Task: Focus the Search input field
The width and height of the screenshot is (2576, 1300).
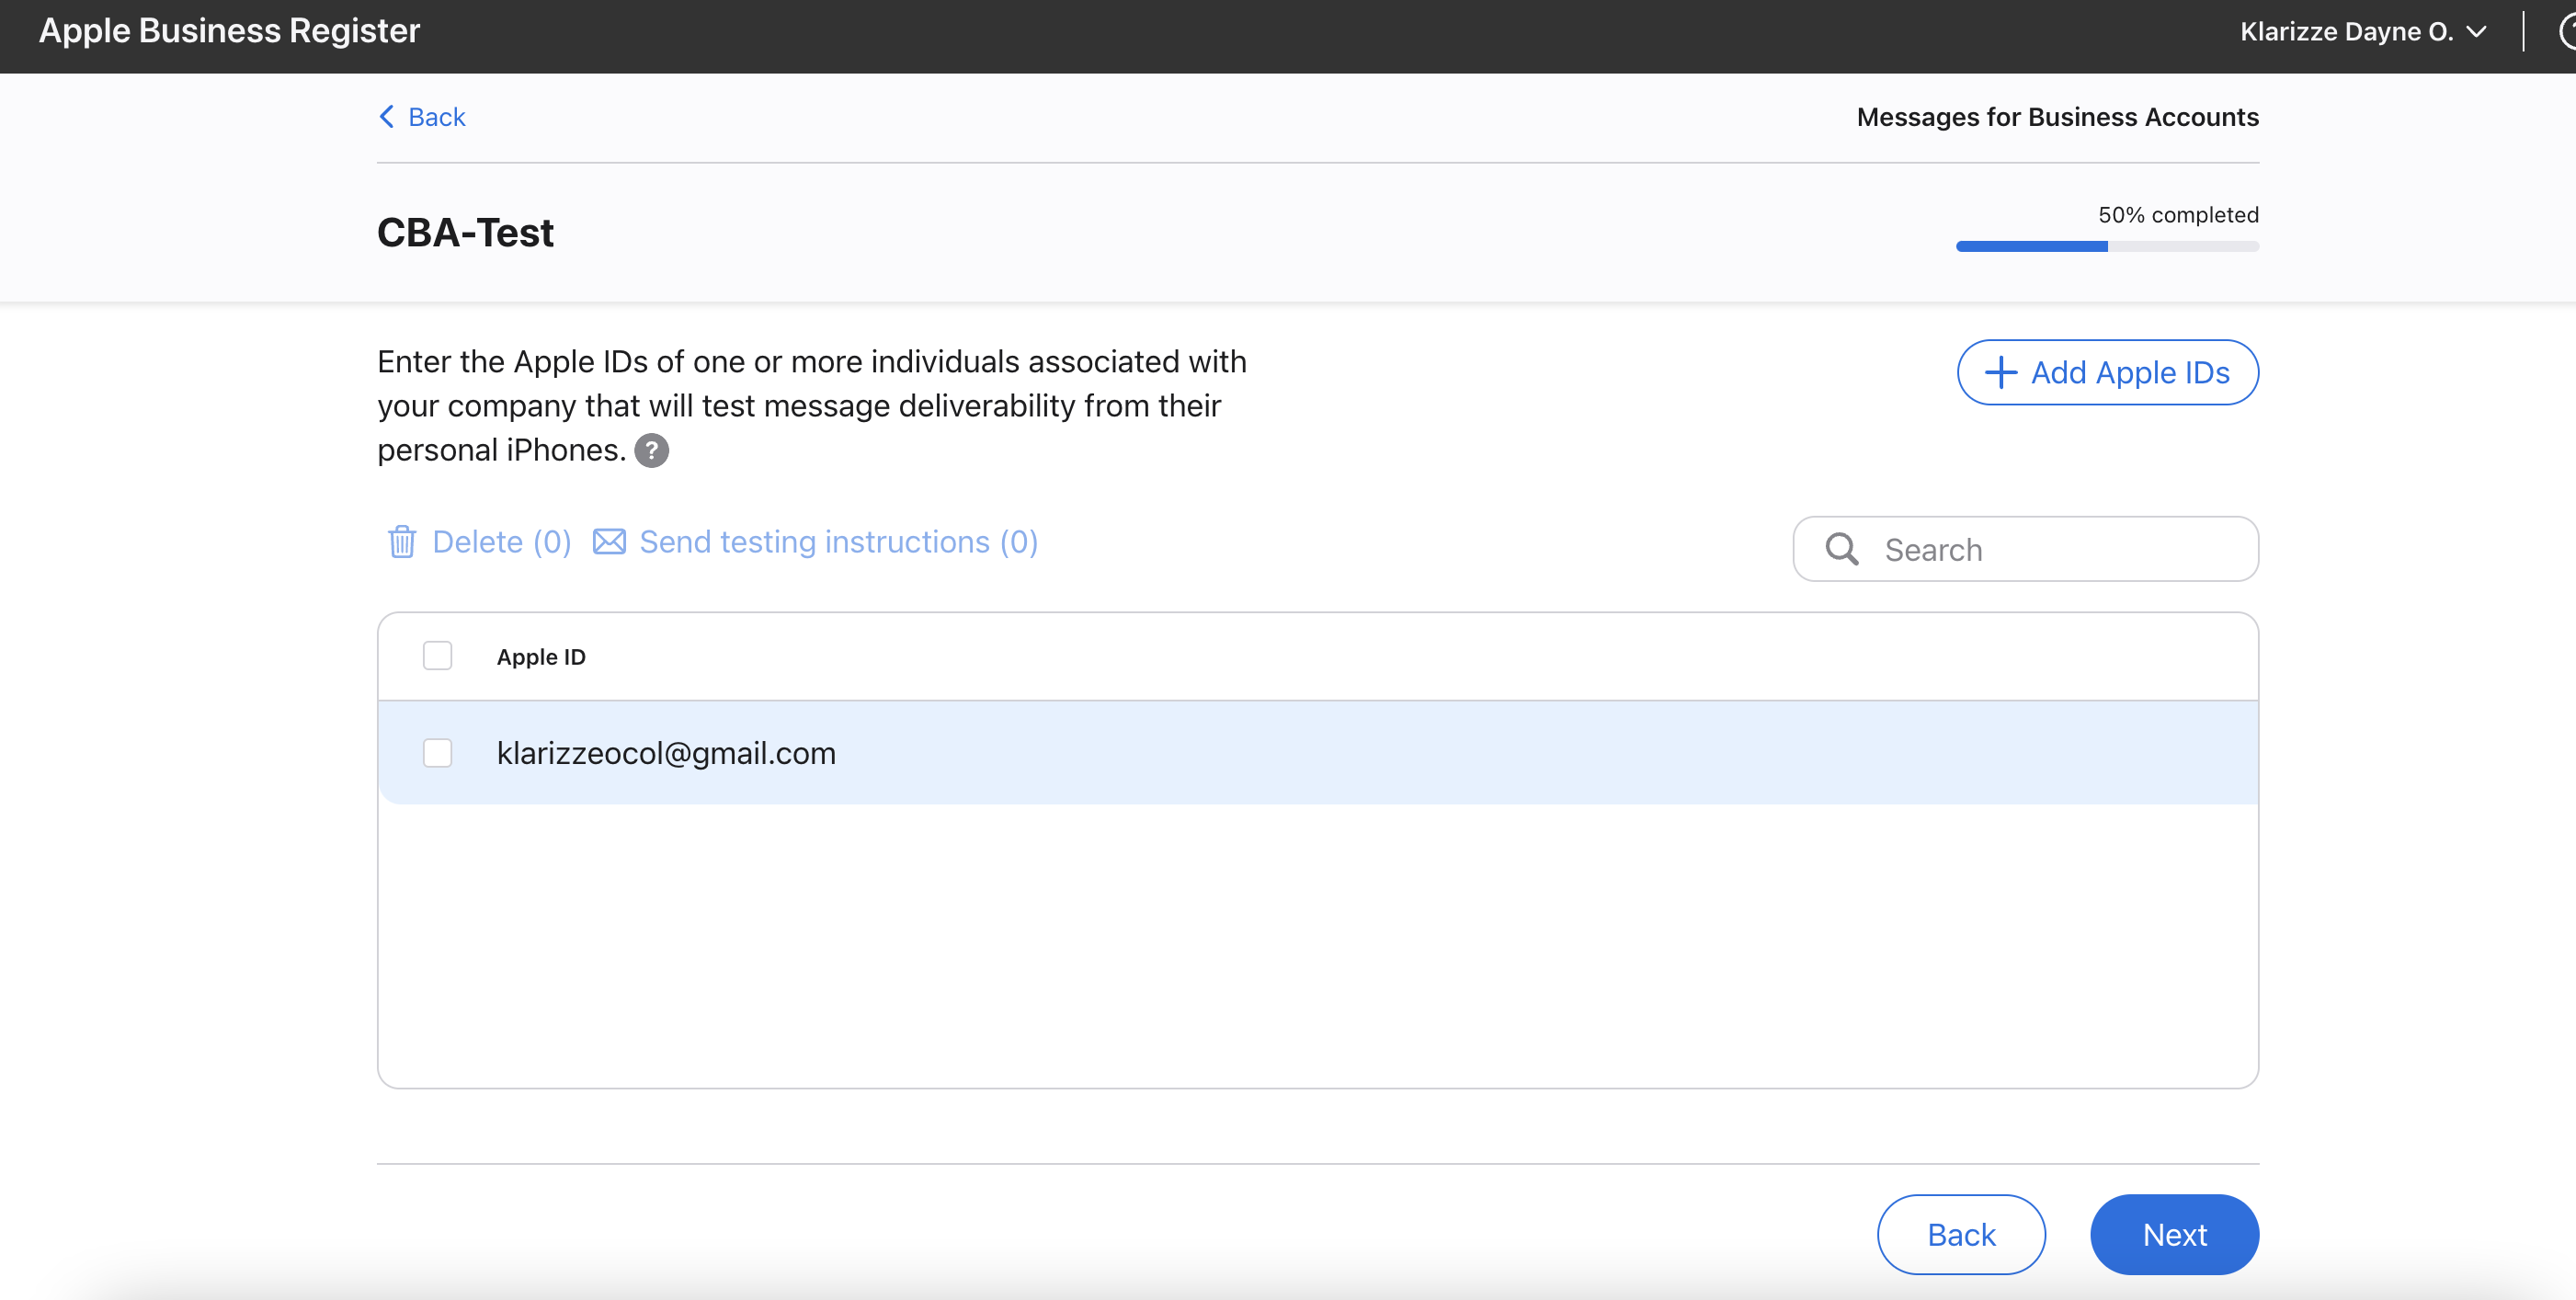Action: (x=2025, y=549)
